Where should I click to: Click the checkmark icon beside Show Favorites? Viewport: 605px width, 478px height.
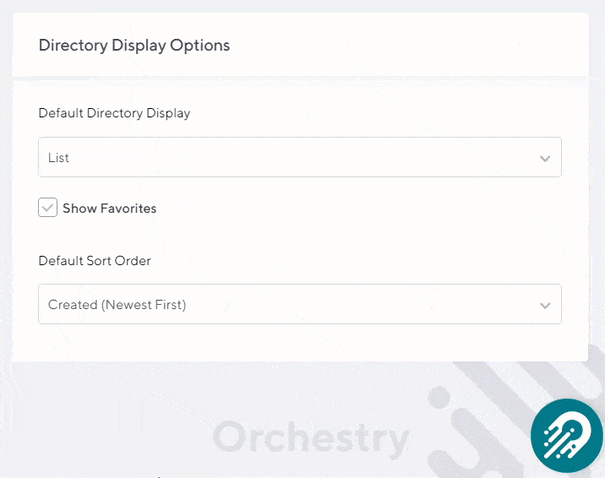pyautogui.click(x=47, y=207)
